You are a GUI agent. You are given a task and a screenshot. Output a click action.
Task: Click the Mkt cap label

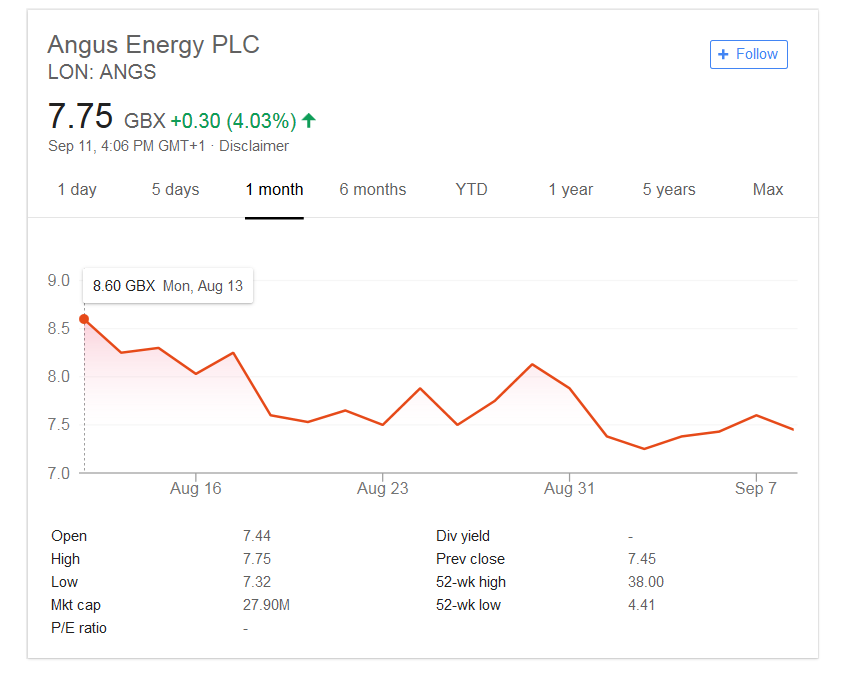pos(76,605)
